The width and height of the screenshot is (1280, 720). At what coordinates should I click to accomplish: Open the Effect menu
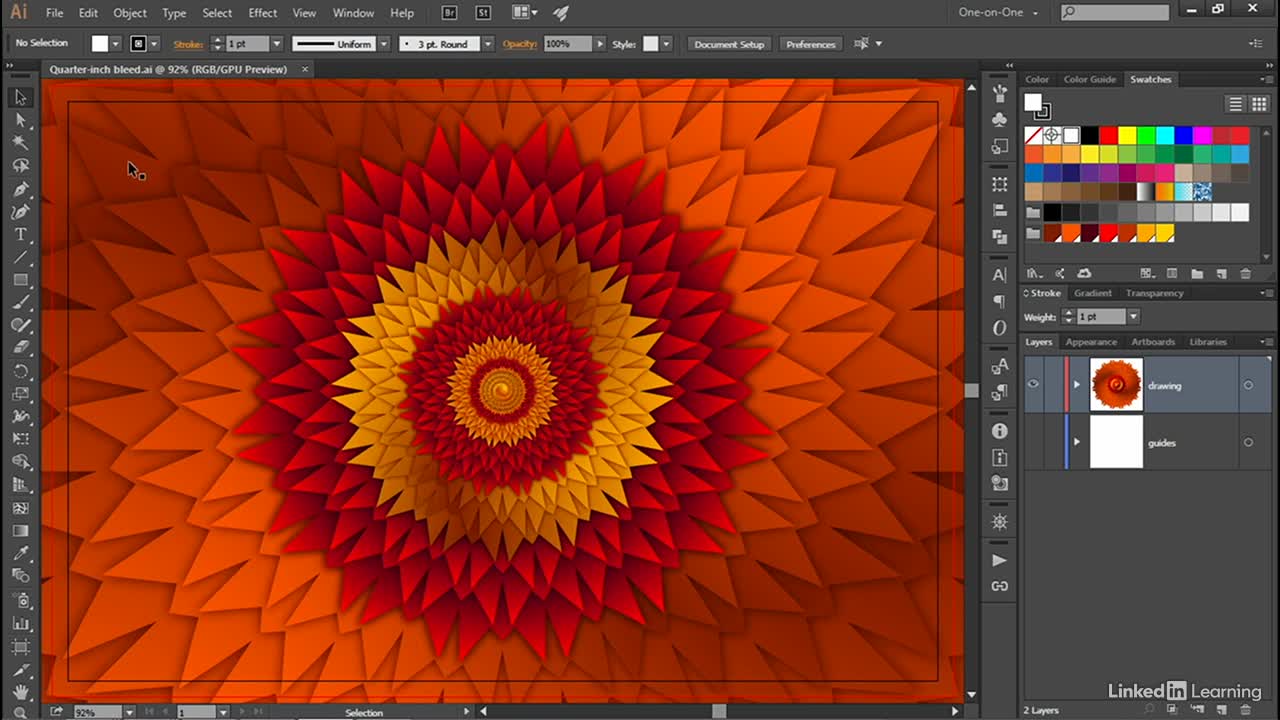point(263,13)
